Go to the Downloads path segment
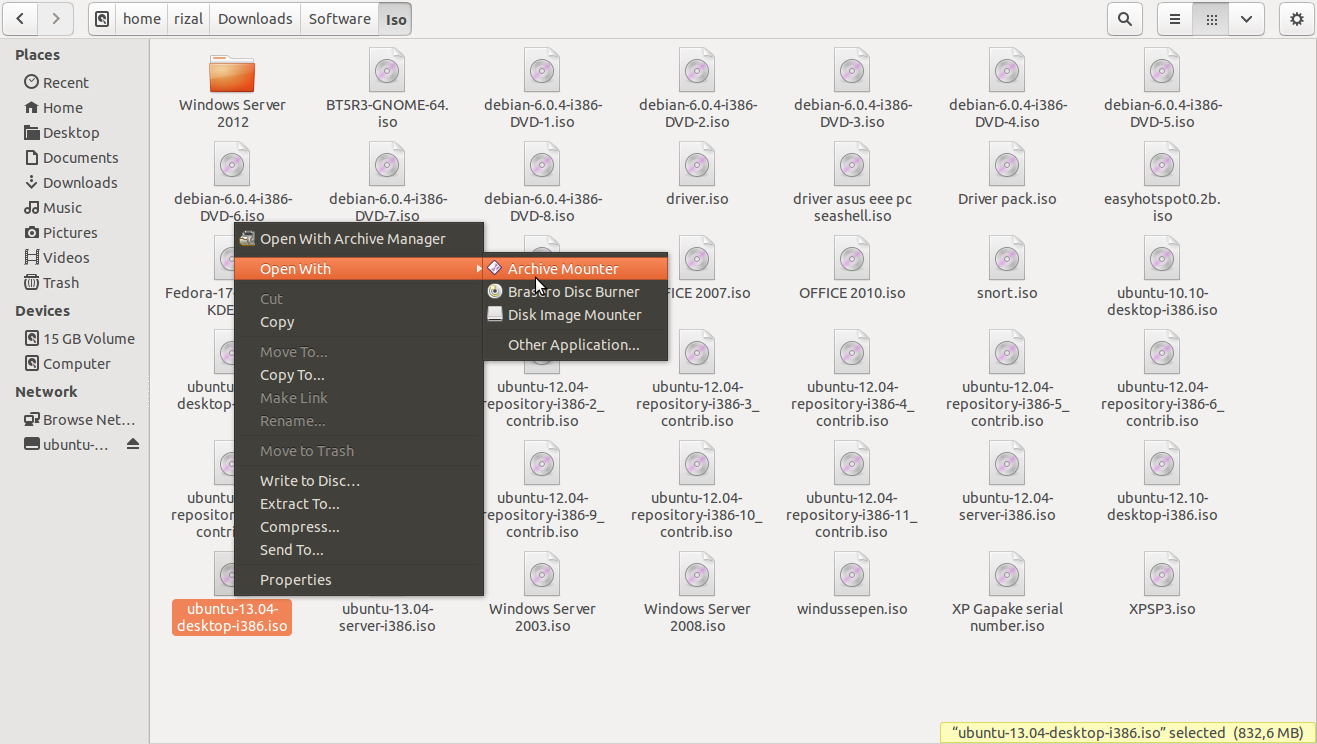This screenshot has height=744, width=1317. [x=255, y=18]
